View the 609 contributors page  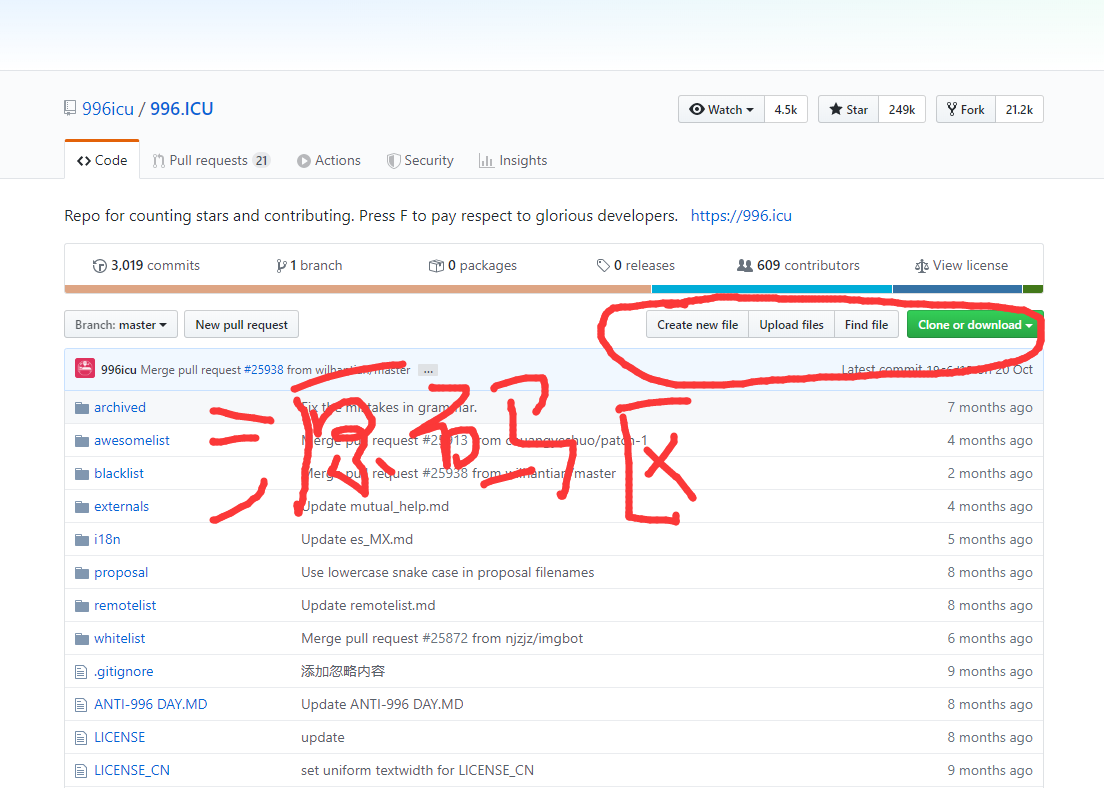[798, 265]
